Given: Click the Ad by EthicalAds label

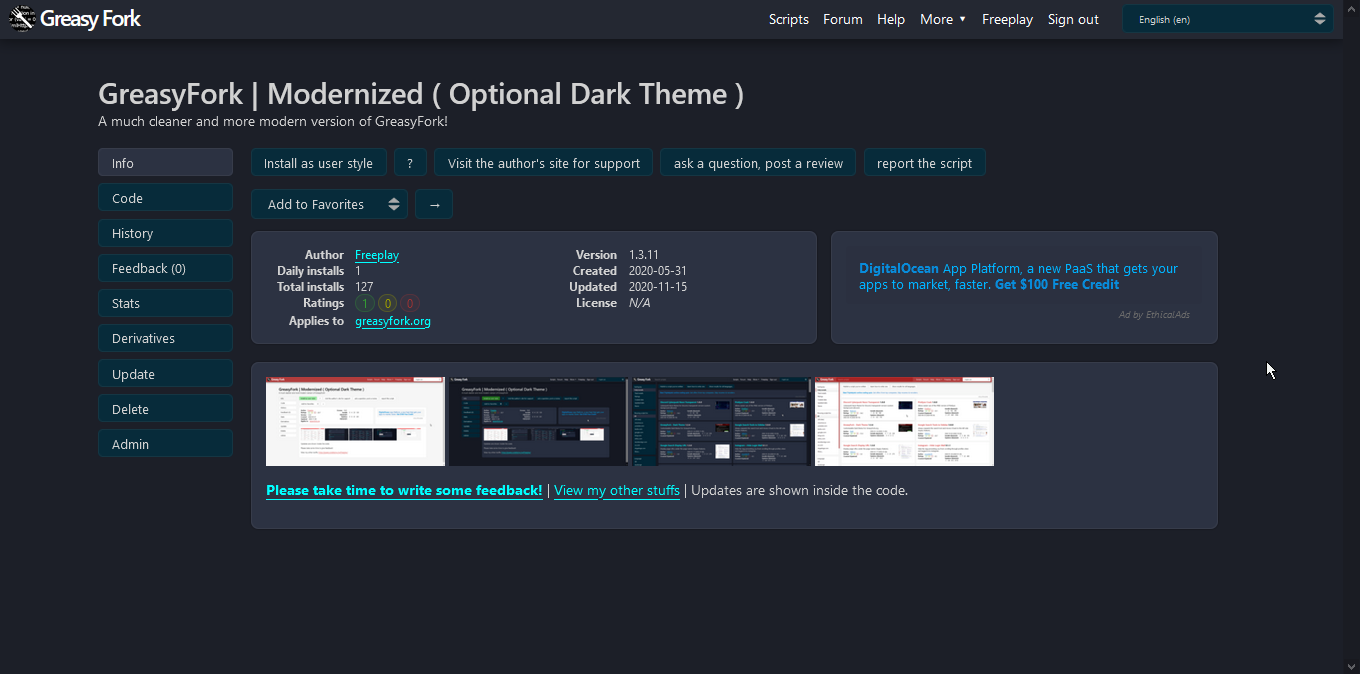Looking at the screenshot, I should pyautogui.click(x=1154, y=315).
